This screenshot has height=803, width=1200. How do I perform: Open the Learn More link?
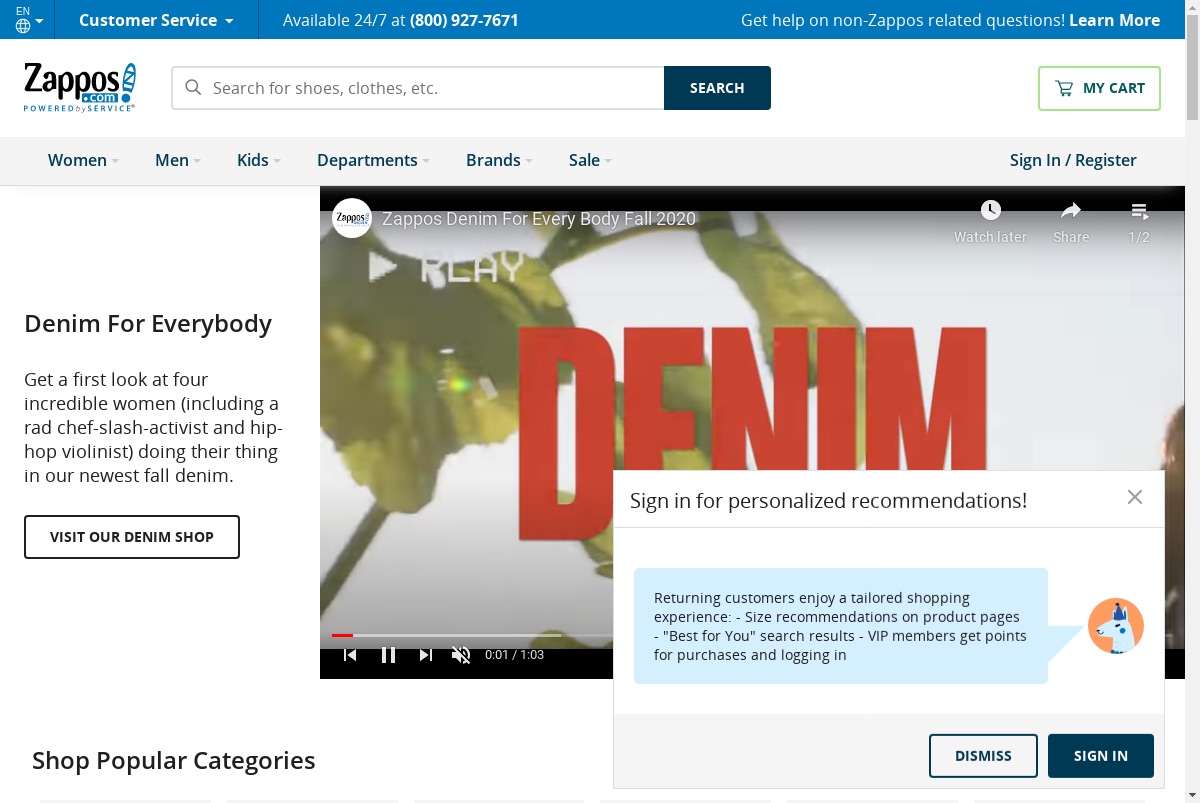[1114, 20]
